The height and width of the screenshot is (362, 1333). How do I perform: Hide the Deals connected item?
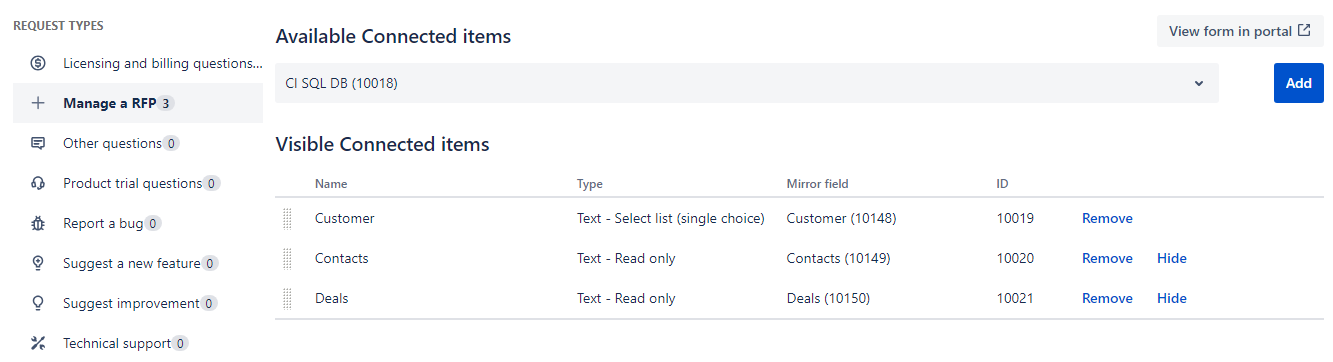[1172, 298]
